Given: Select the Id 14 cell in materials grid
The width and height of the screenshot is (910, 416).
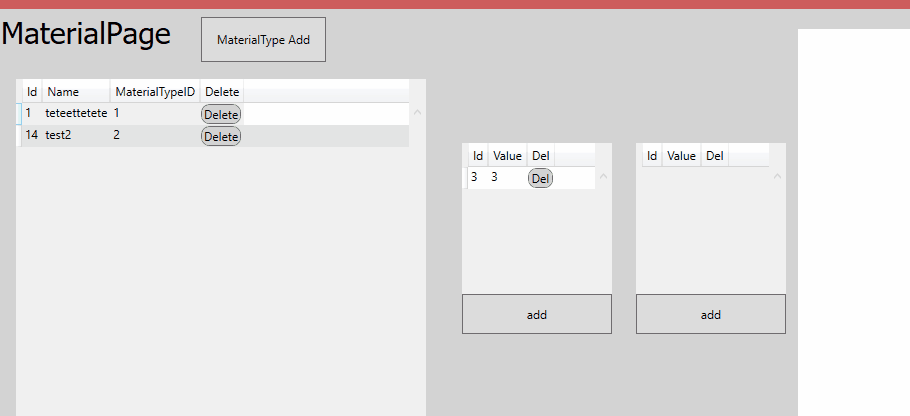Looking at the screenshot, I should click(x=31, y=136).
